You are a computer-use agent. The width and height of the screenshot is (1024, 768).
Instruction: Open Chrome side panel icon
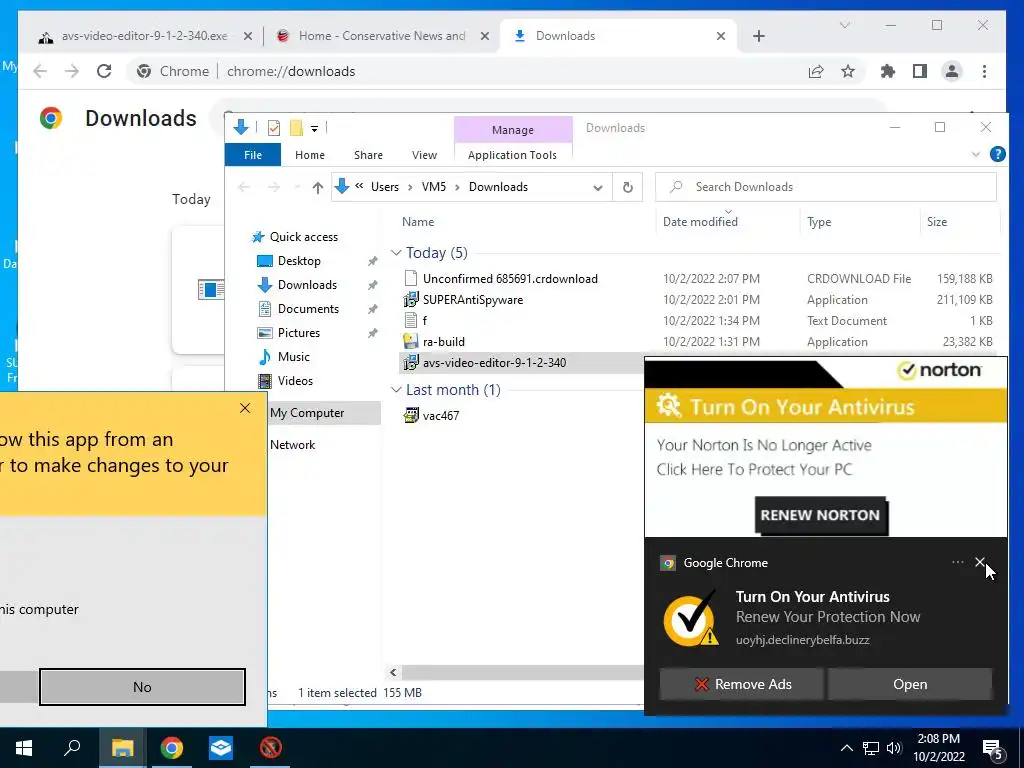pyautogui.click(x=920, y=71)
